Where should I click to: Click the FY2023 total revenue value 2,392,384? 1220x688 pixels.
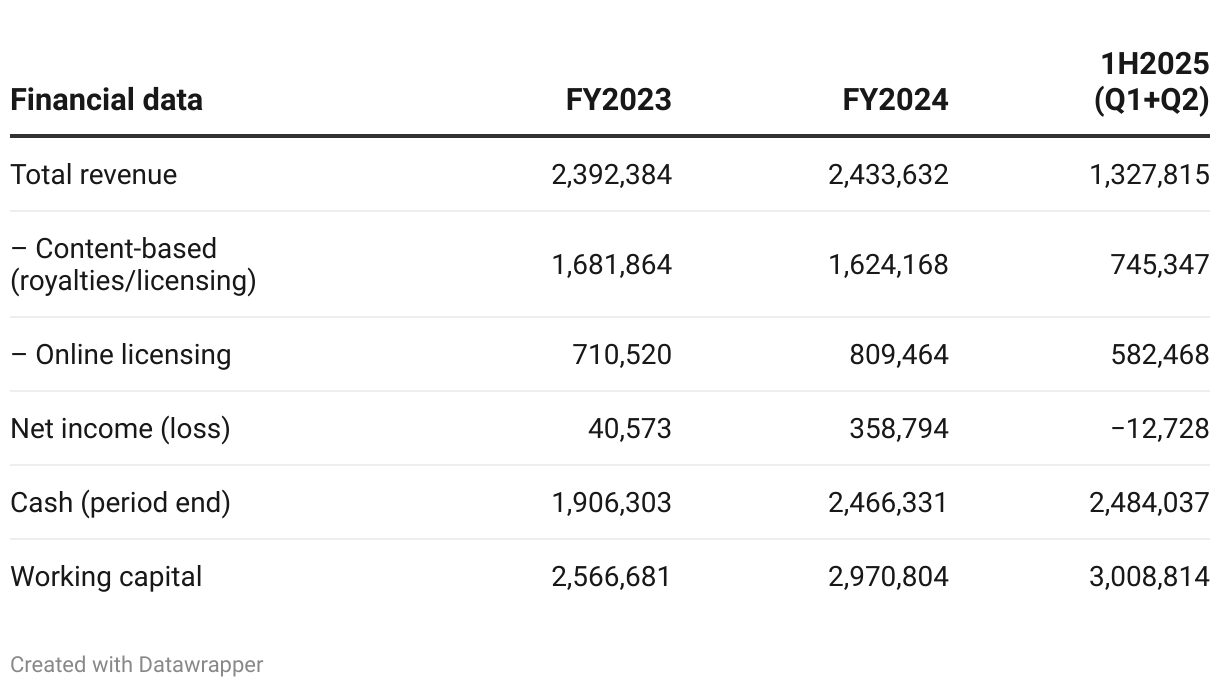611,175
